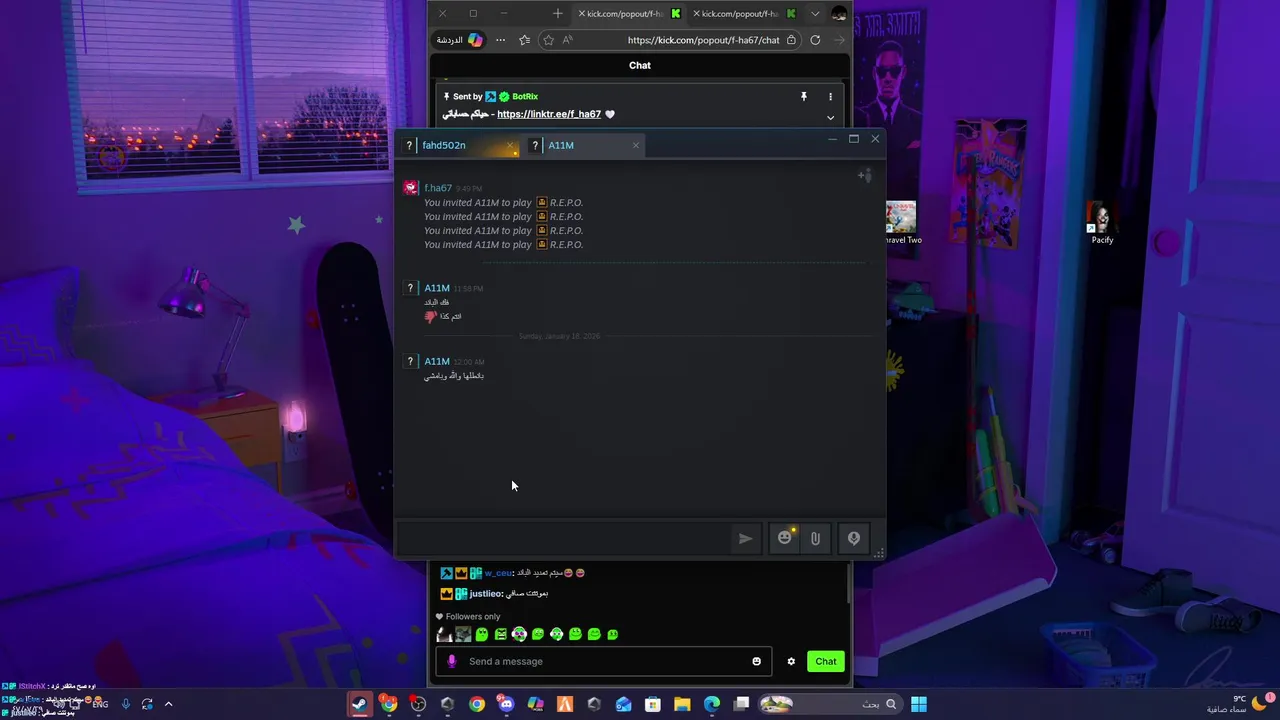Close the A11M chat tab

click(635, 145)
